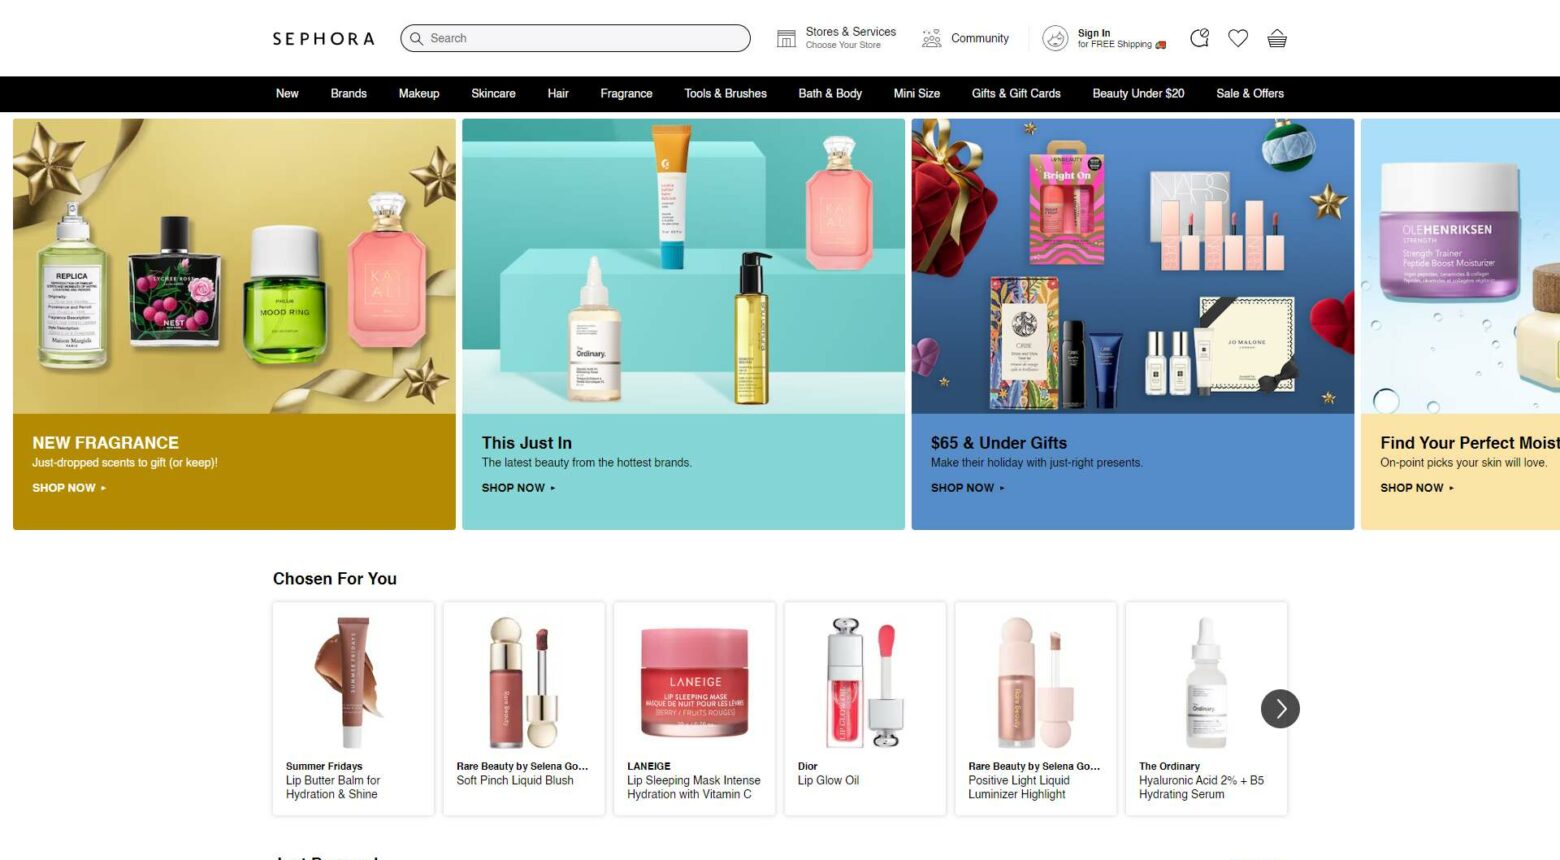Choose the Gifts & Gift Cards section

(x=1016, y=93)
